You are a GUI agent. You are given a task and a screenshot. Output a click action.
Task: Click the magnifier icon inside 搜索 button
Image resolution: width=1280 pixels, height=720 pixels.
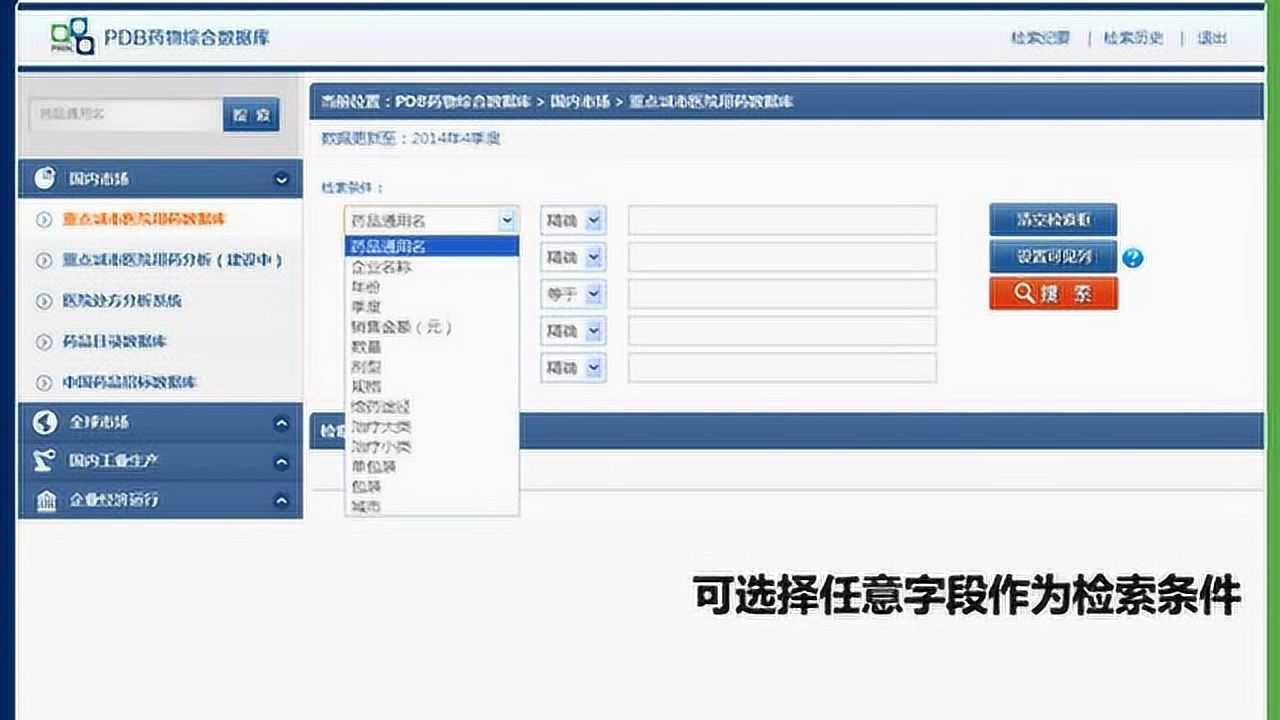tap(1022, 293)
